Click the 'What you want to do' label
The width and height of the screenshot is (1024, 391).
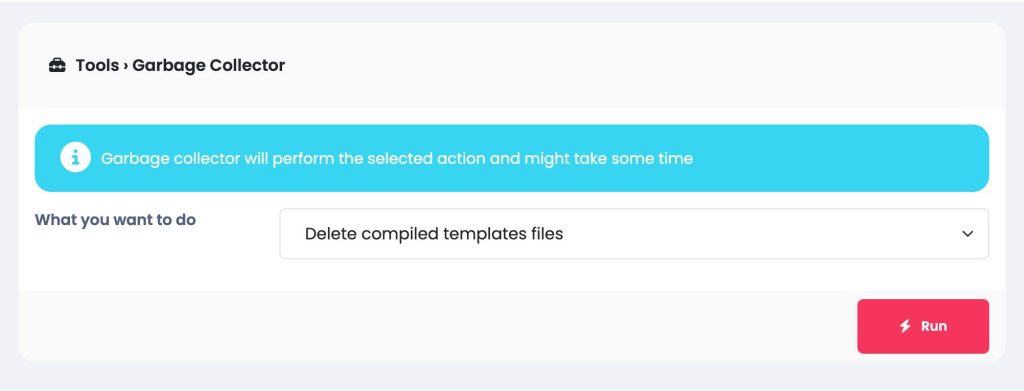click(x=116, y=220)
